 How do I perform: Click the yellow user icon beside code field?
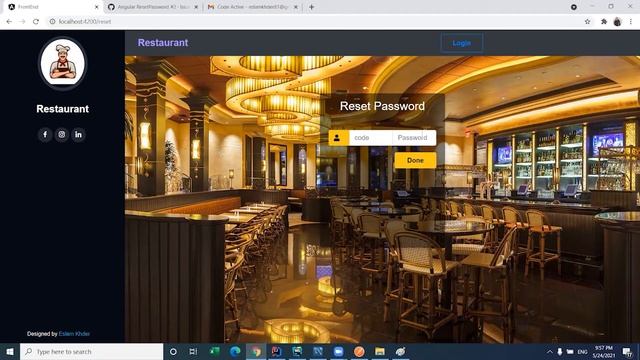coord(337,138)
